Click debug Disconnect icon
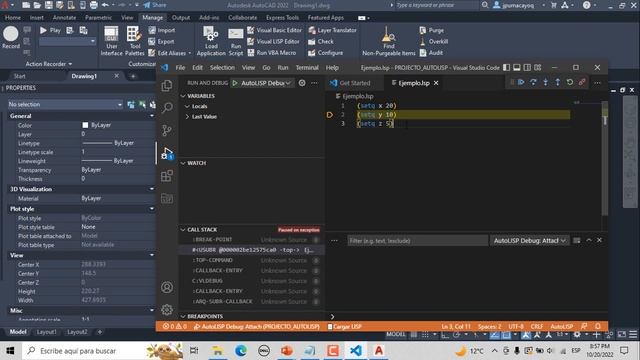Viewport: 640px width, 360px height. [x=582, y=82]
